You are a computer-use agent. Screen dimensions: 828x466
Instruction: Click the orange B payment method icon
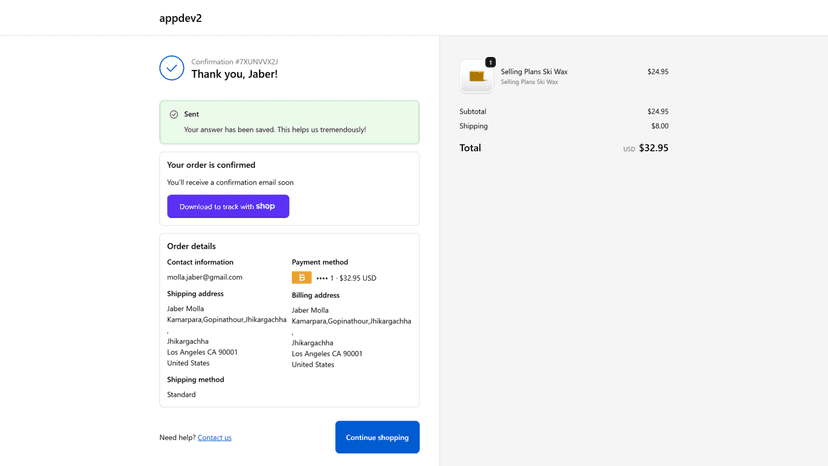(302, 277)
